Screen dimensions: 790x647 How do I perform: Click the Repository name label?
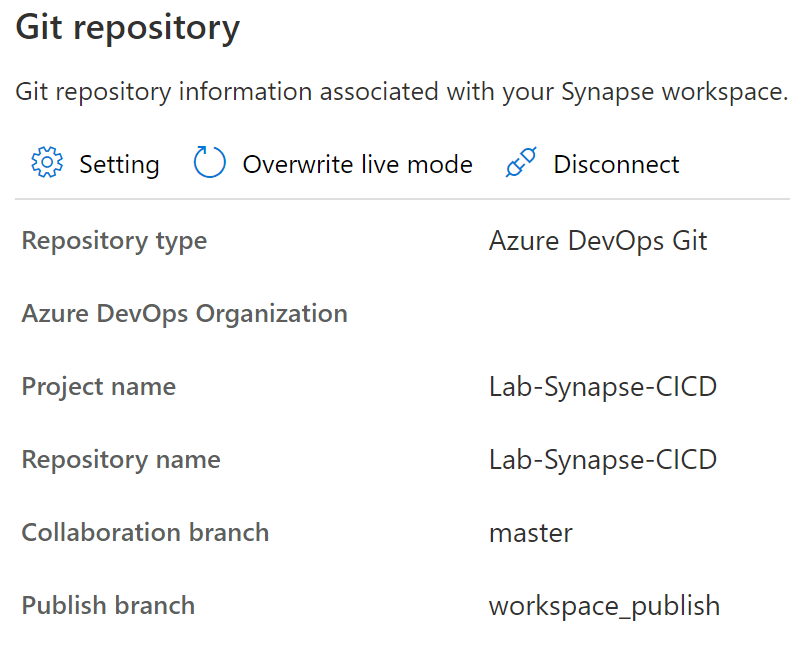[x=121, y=460]
